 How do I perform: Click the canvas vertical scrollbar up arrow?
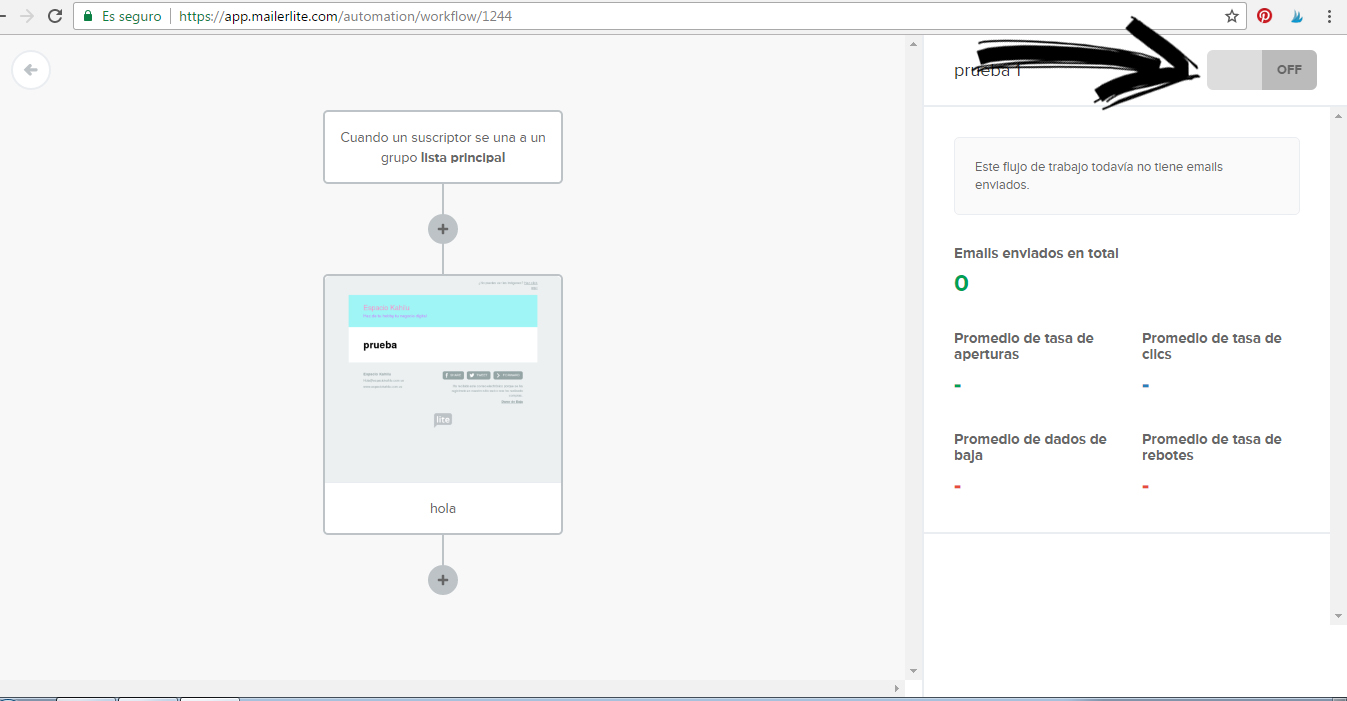click(911, 43)
